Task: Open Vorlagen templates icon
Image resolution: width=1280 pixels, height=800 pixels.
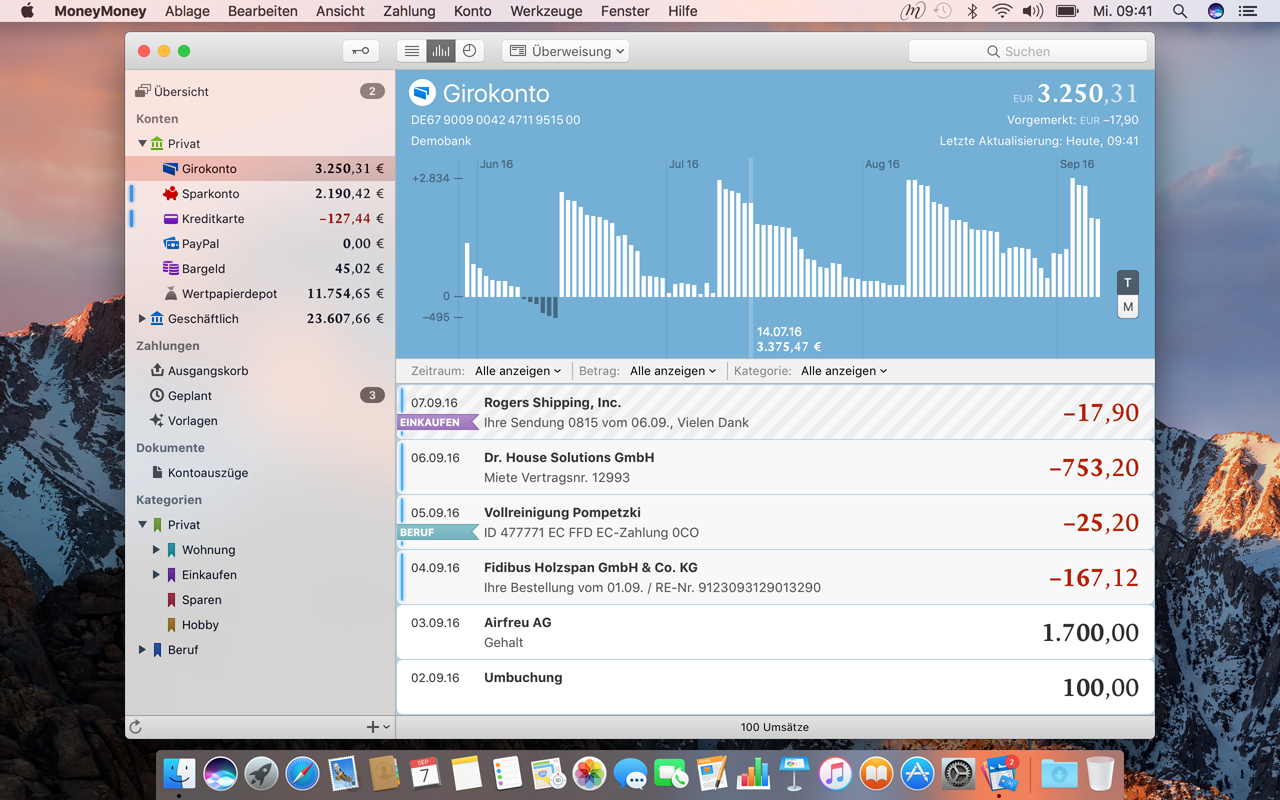Action: [x=157, y=421]
